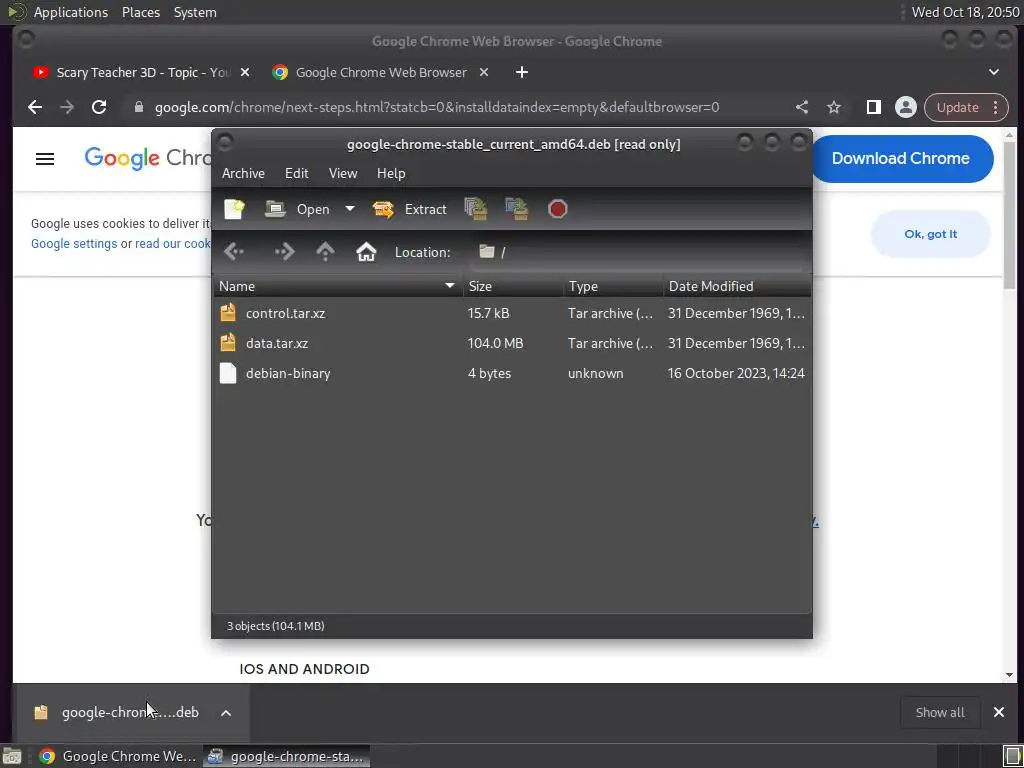Click Add files to archive icon

point(476,209)
